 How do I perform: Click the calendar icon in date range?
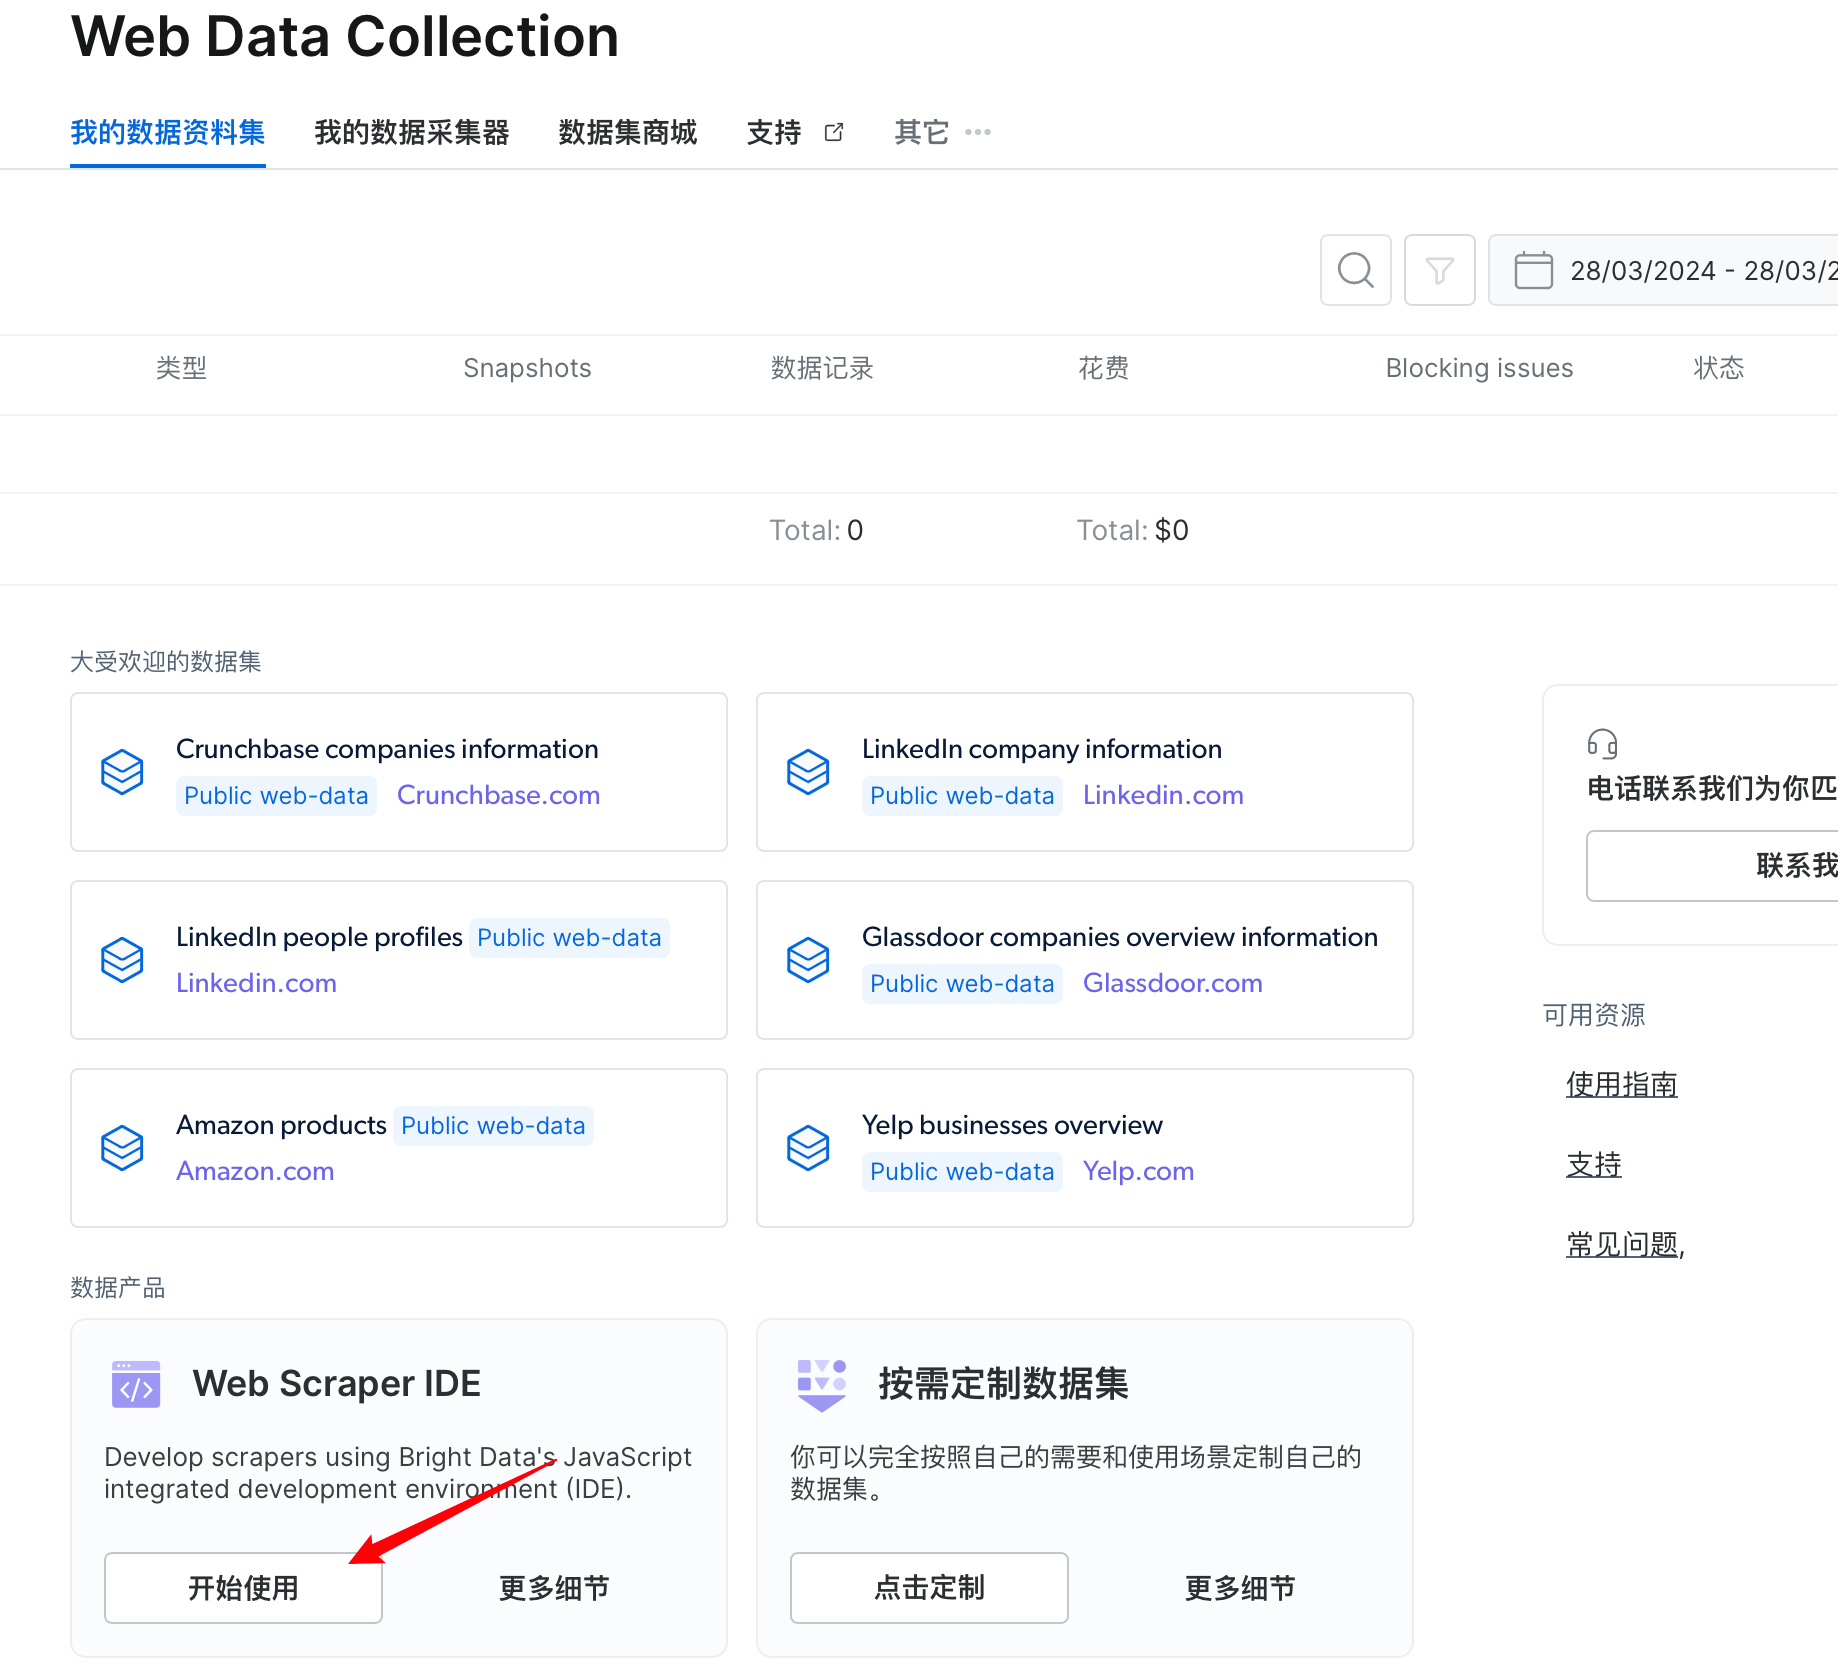[x=1533, y=270]
